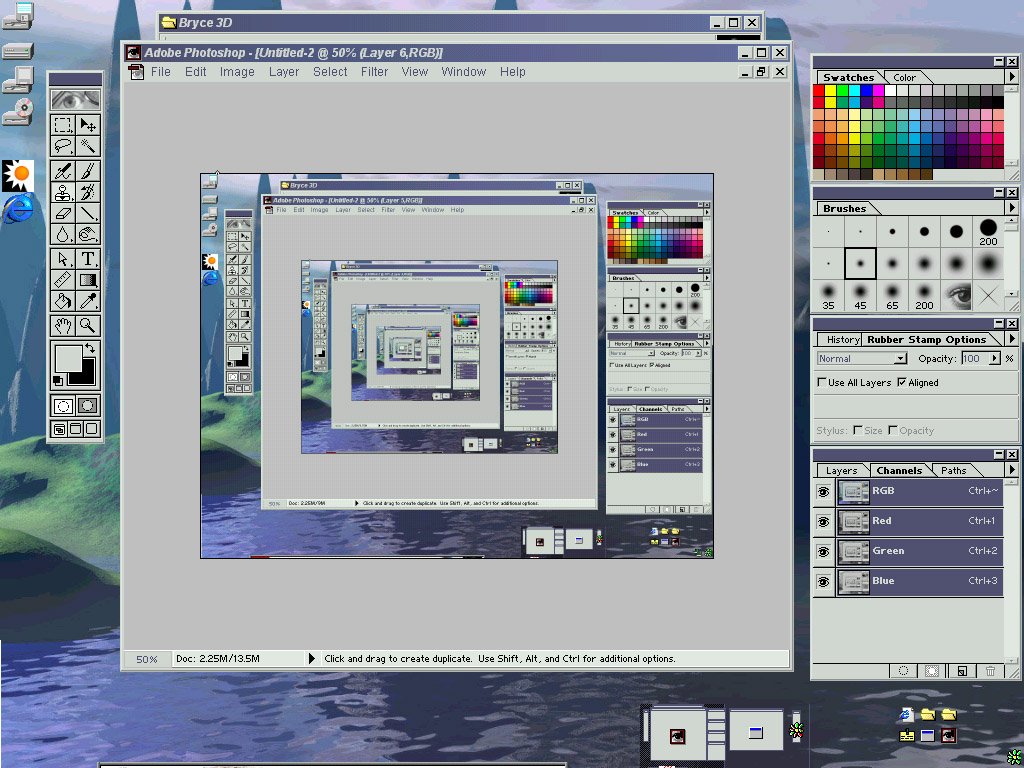Select the Airbrush tool

pos(63,171)
